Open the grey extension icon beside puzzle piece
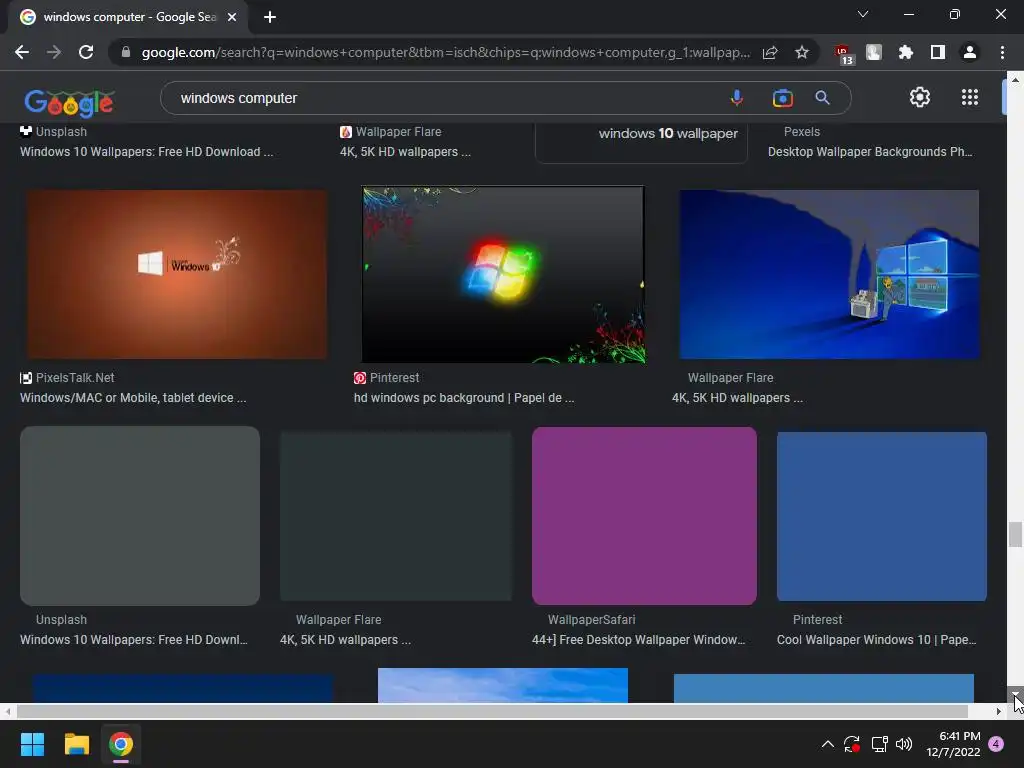 click(874, 52)
